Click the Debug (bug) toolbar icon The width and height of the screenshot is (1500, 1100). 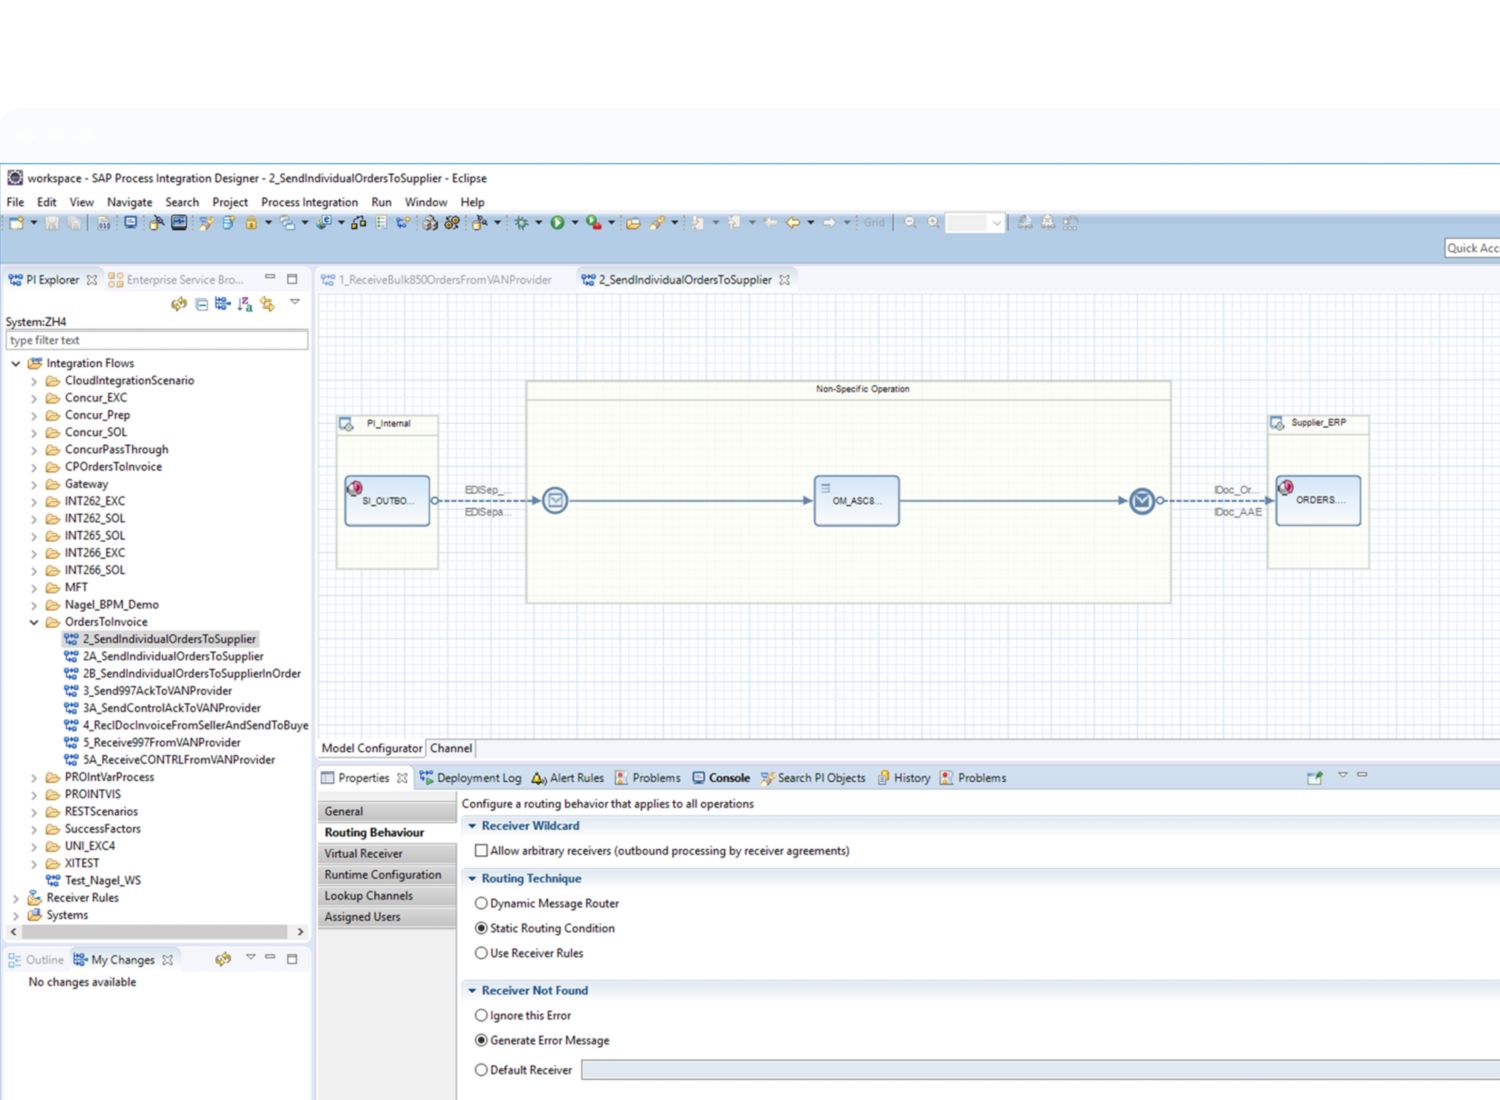tap(521, 223)
